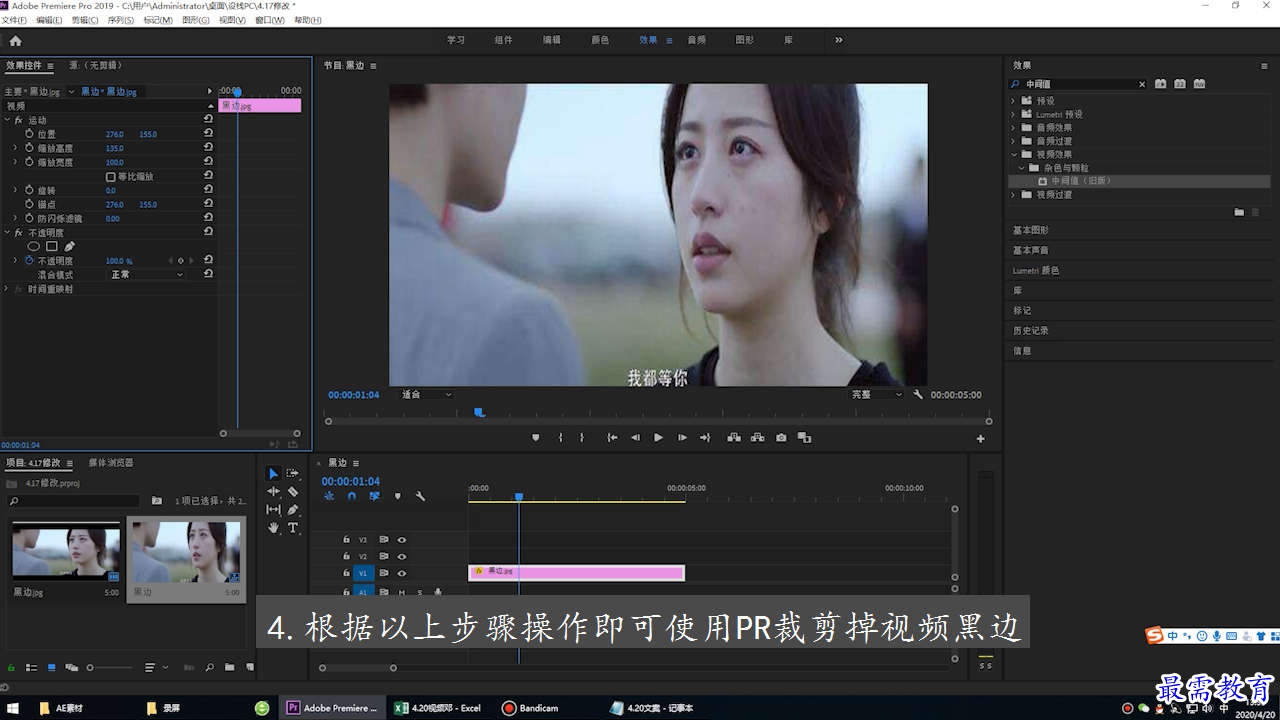Open the 序列 menu
This screenshot has width=1280, height=720.
point(120,20)
